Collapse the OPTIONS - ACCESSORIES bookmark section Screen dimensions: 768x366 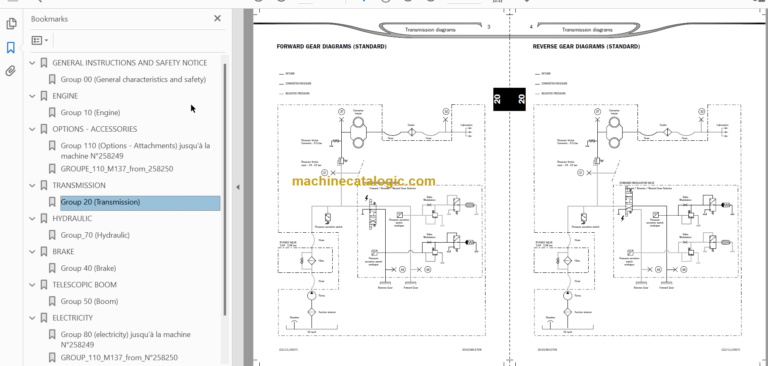coord(33,129)
